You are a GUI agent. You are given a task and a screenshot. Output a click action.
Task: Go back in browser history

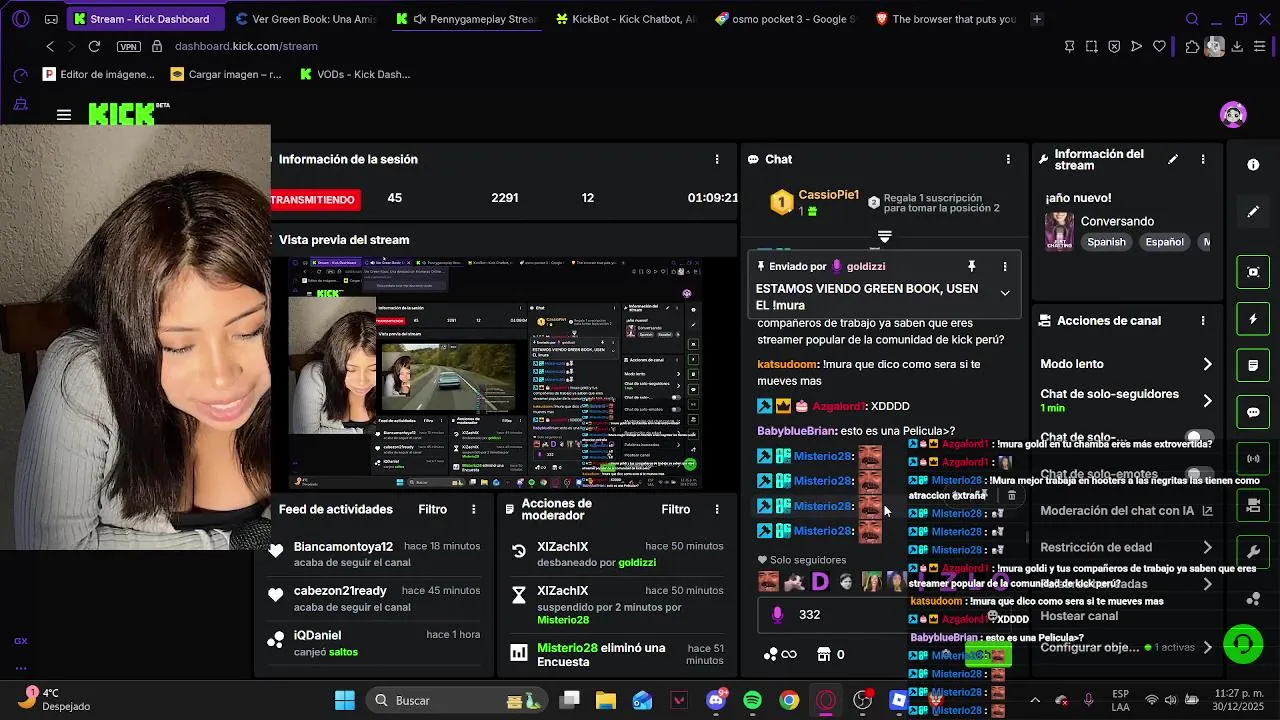(x=50, y=46)
